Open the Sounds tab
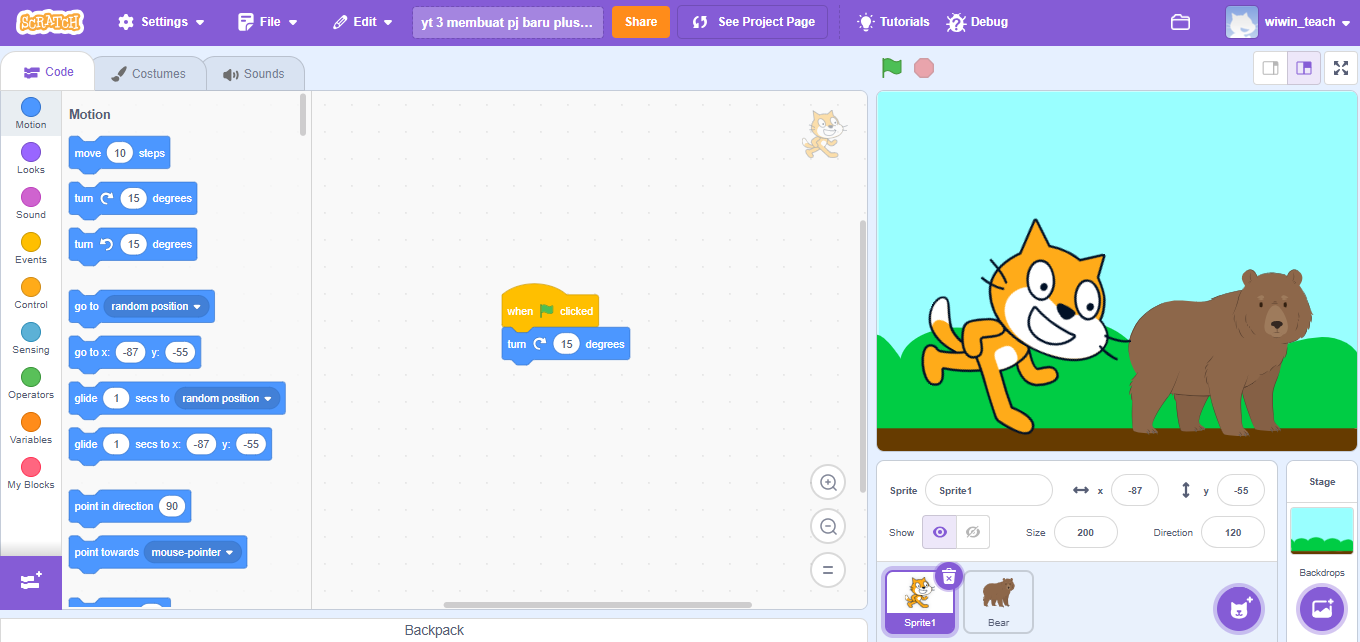The image size is (1360, 642). 254,73
